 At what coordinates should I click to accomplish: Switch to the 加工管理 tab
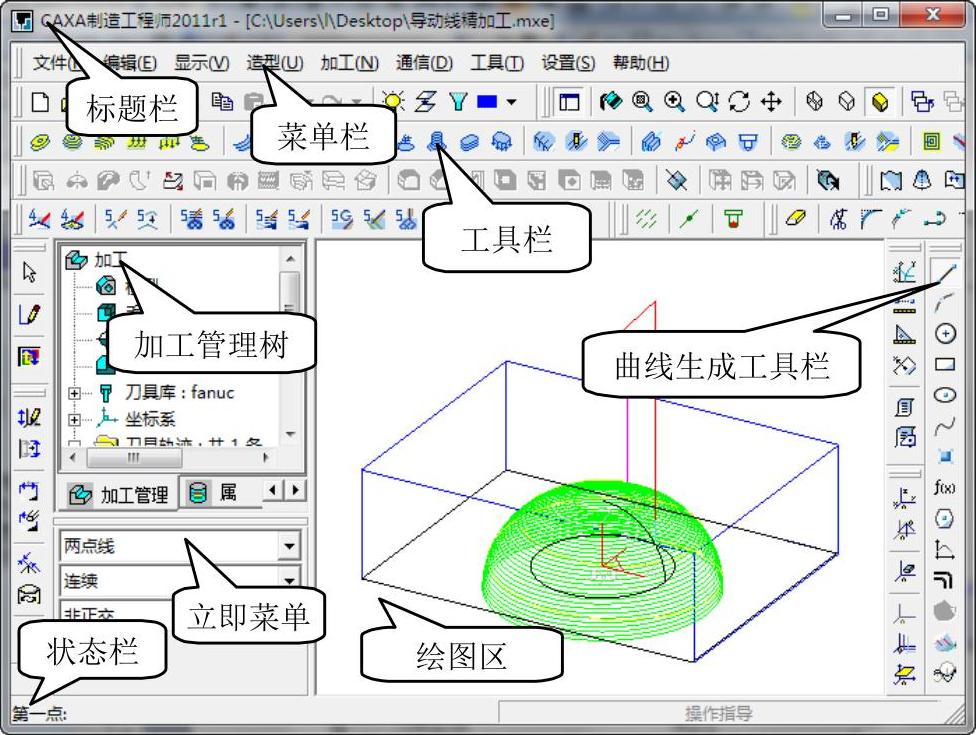pos(118,494)
